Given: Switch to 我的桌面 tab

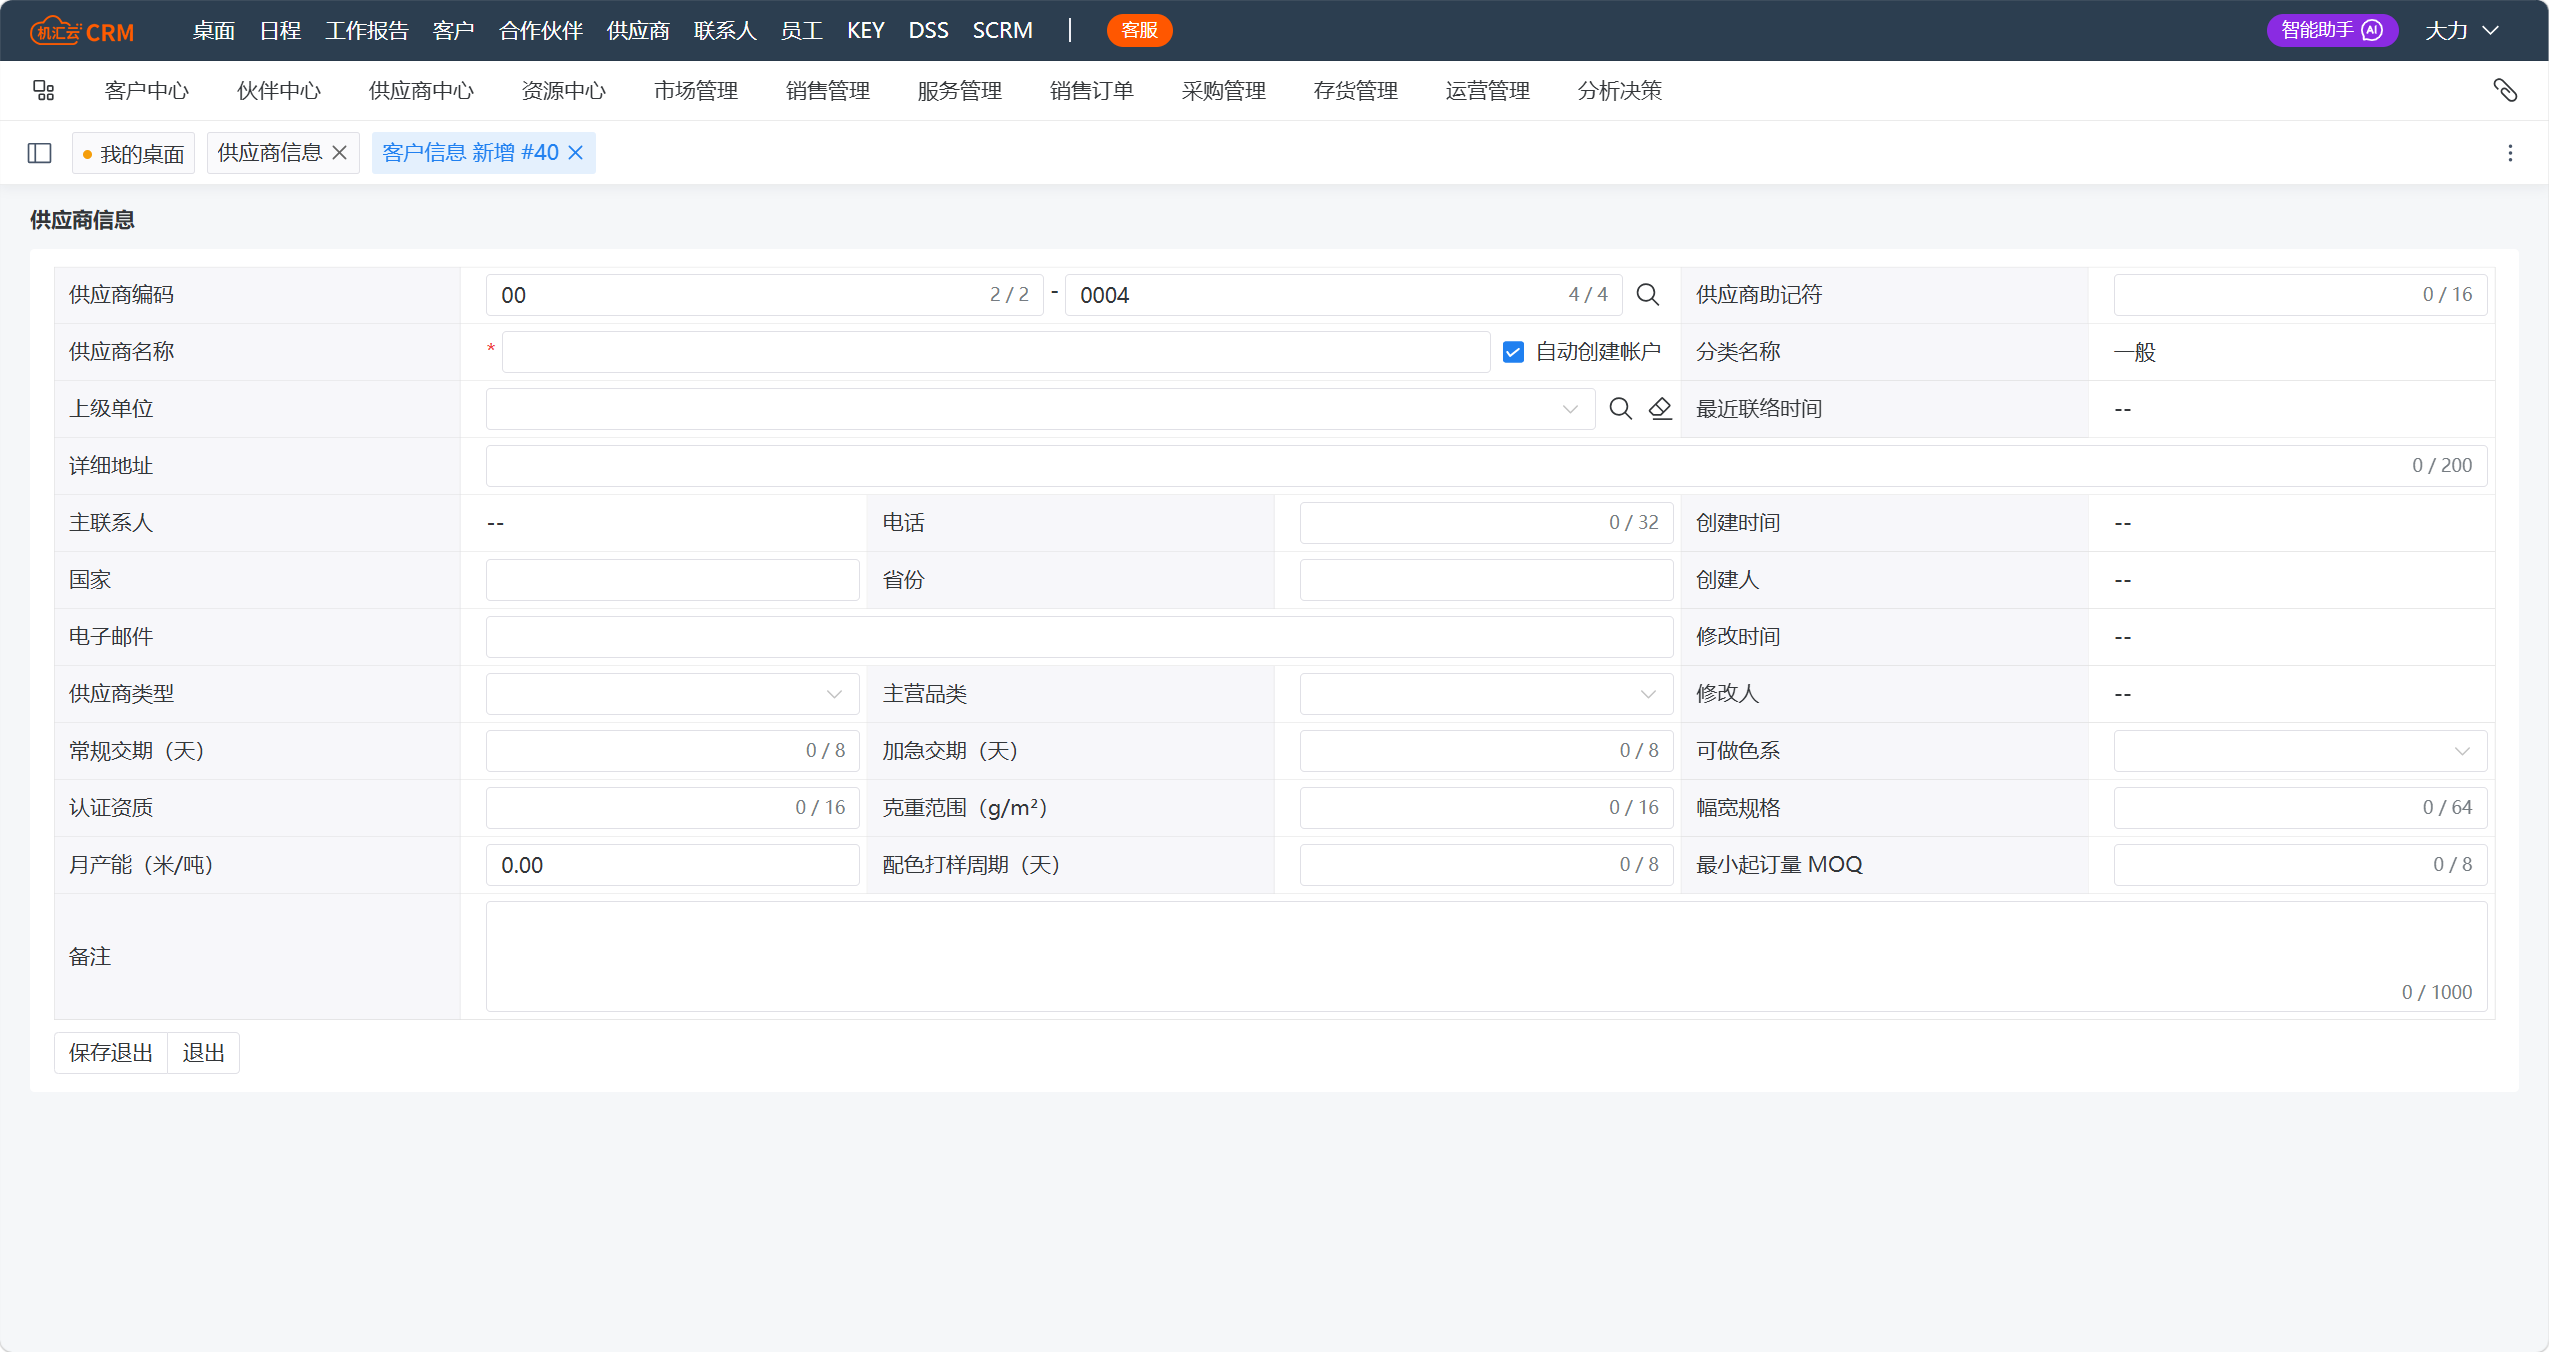Looking at the screenshot, I should coord(134,153).
